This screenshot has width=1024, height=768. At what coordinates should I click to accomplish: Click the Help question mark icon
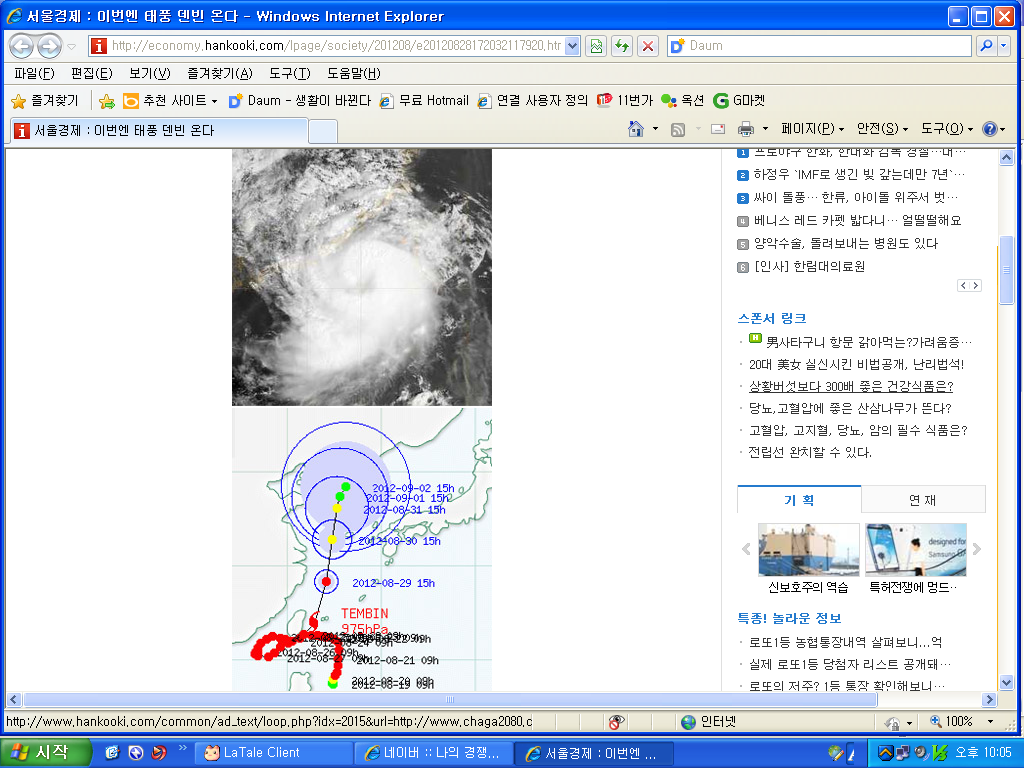989,129
